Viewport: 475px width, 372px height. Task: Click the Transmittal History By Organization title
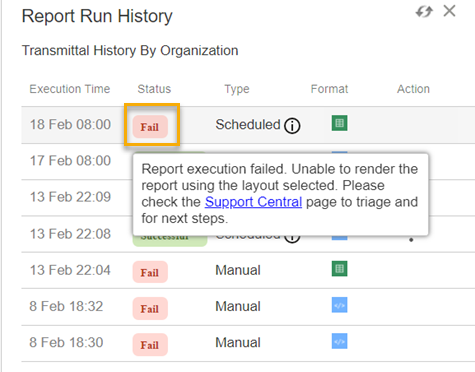[x=130, y=51]
